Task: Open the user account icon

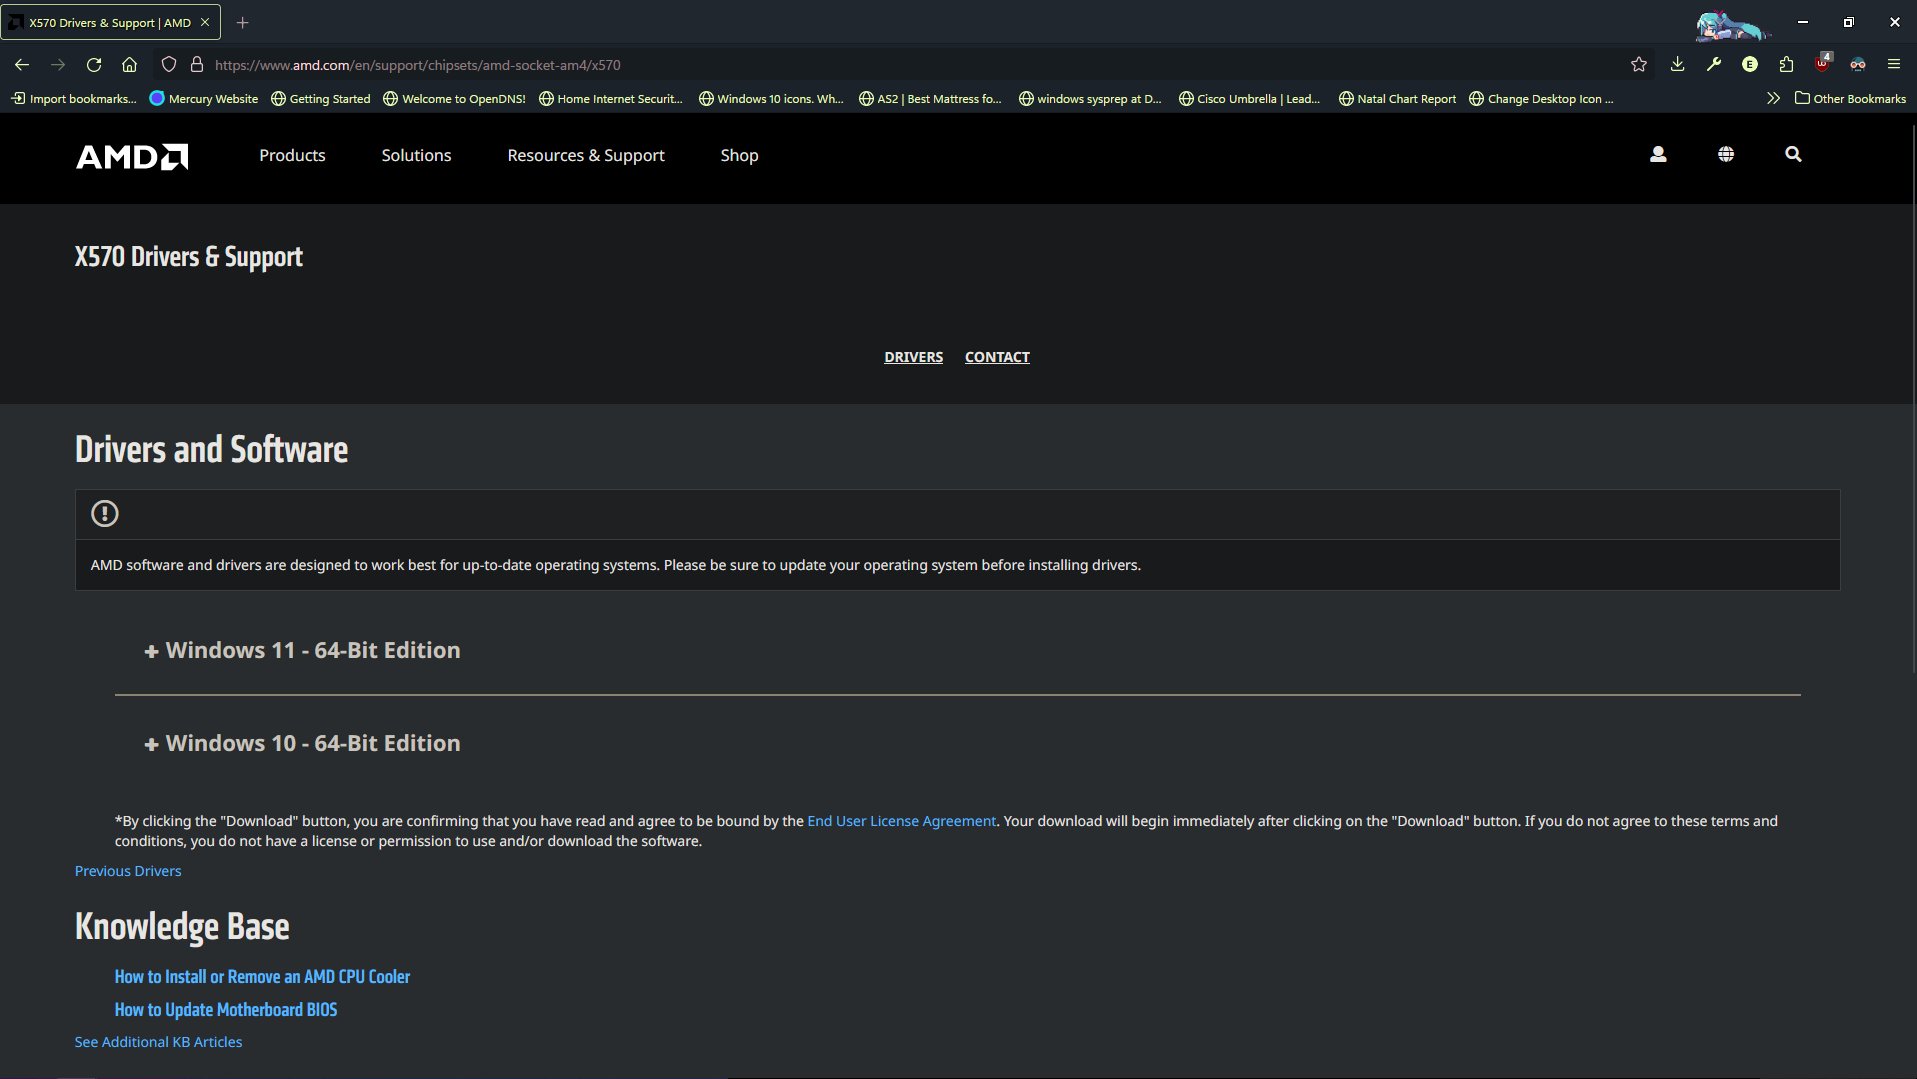Action: (x=1658, y=154)
